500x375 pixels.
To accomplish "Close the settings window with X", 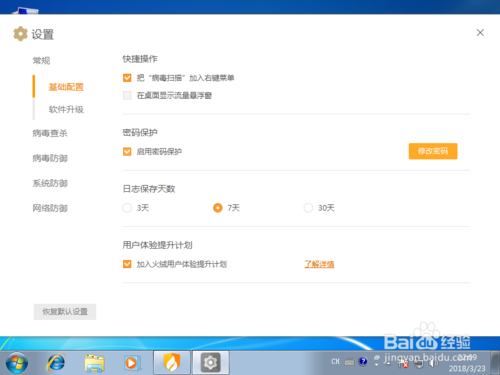I will pyautogui.click(x=480, y=33).
